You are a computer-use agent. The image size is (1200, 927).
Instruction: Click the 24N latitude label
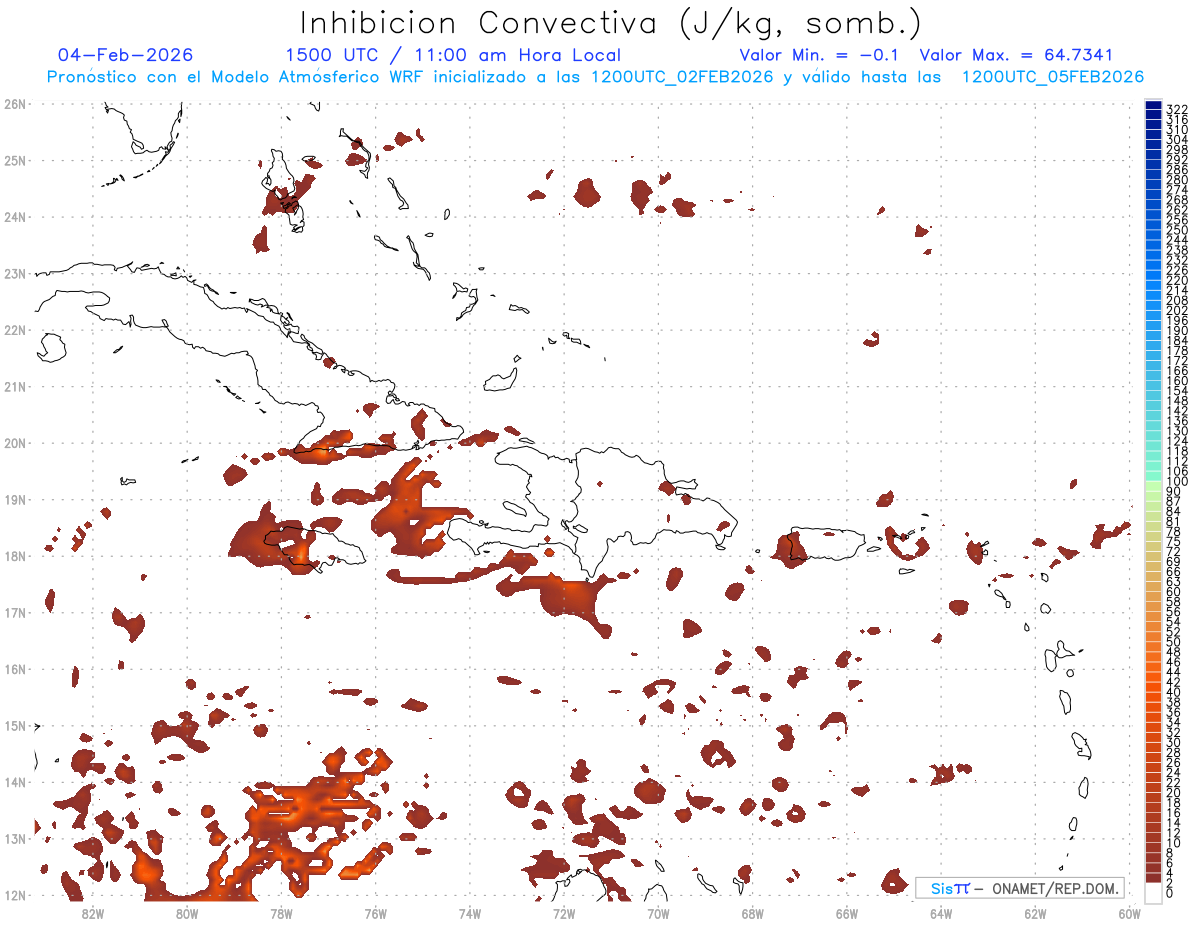[14, 217]
